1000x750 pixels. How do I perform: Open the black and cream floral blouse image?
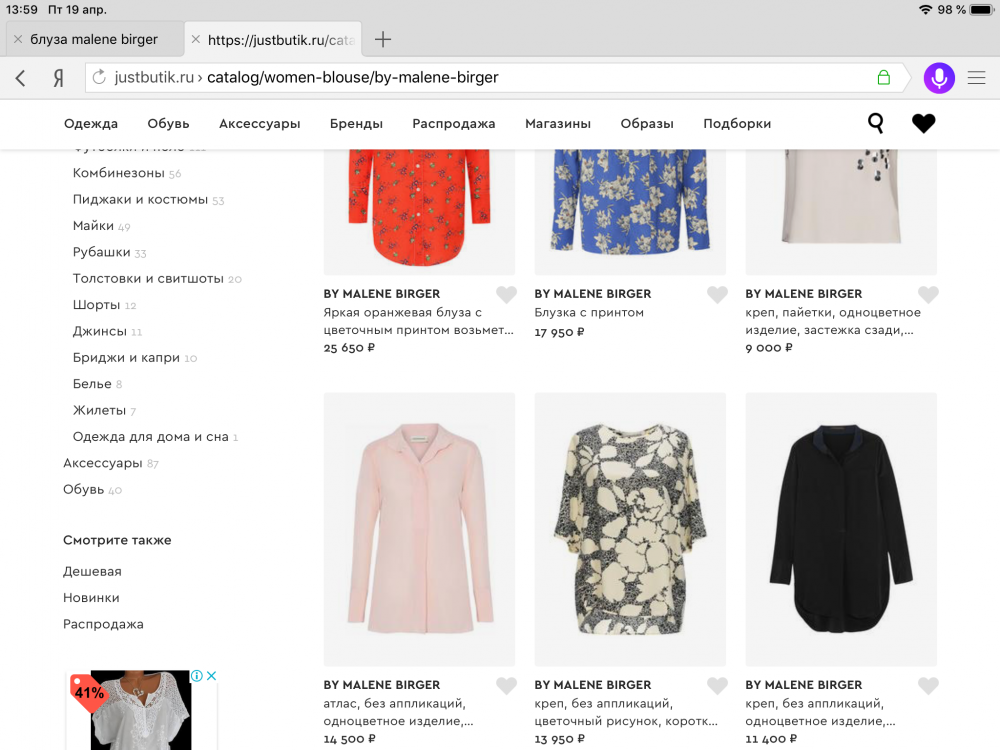tap(630, 529)
